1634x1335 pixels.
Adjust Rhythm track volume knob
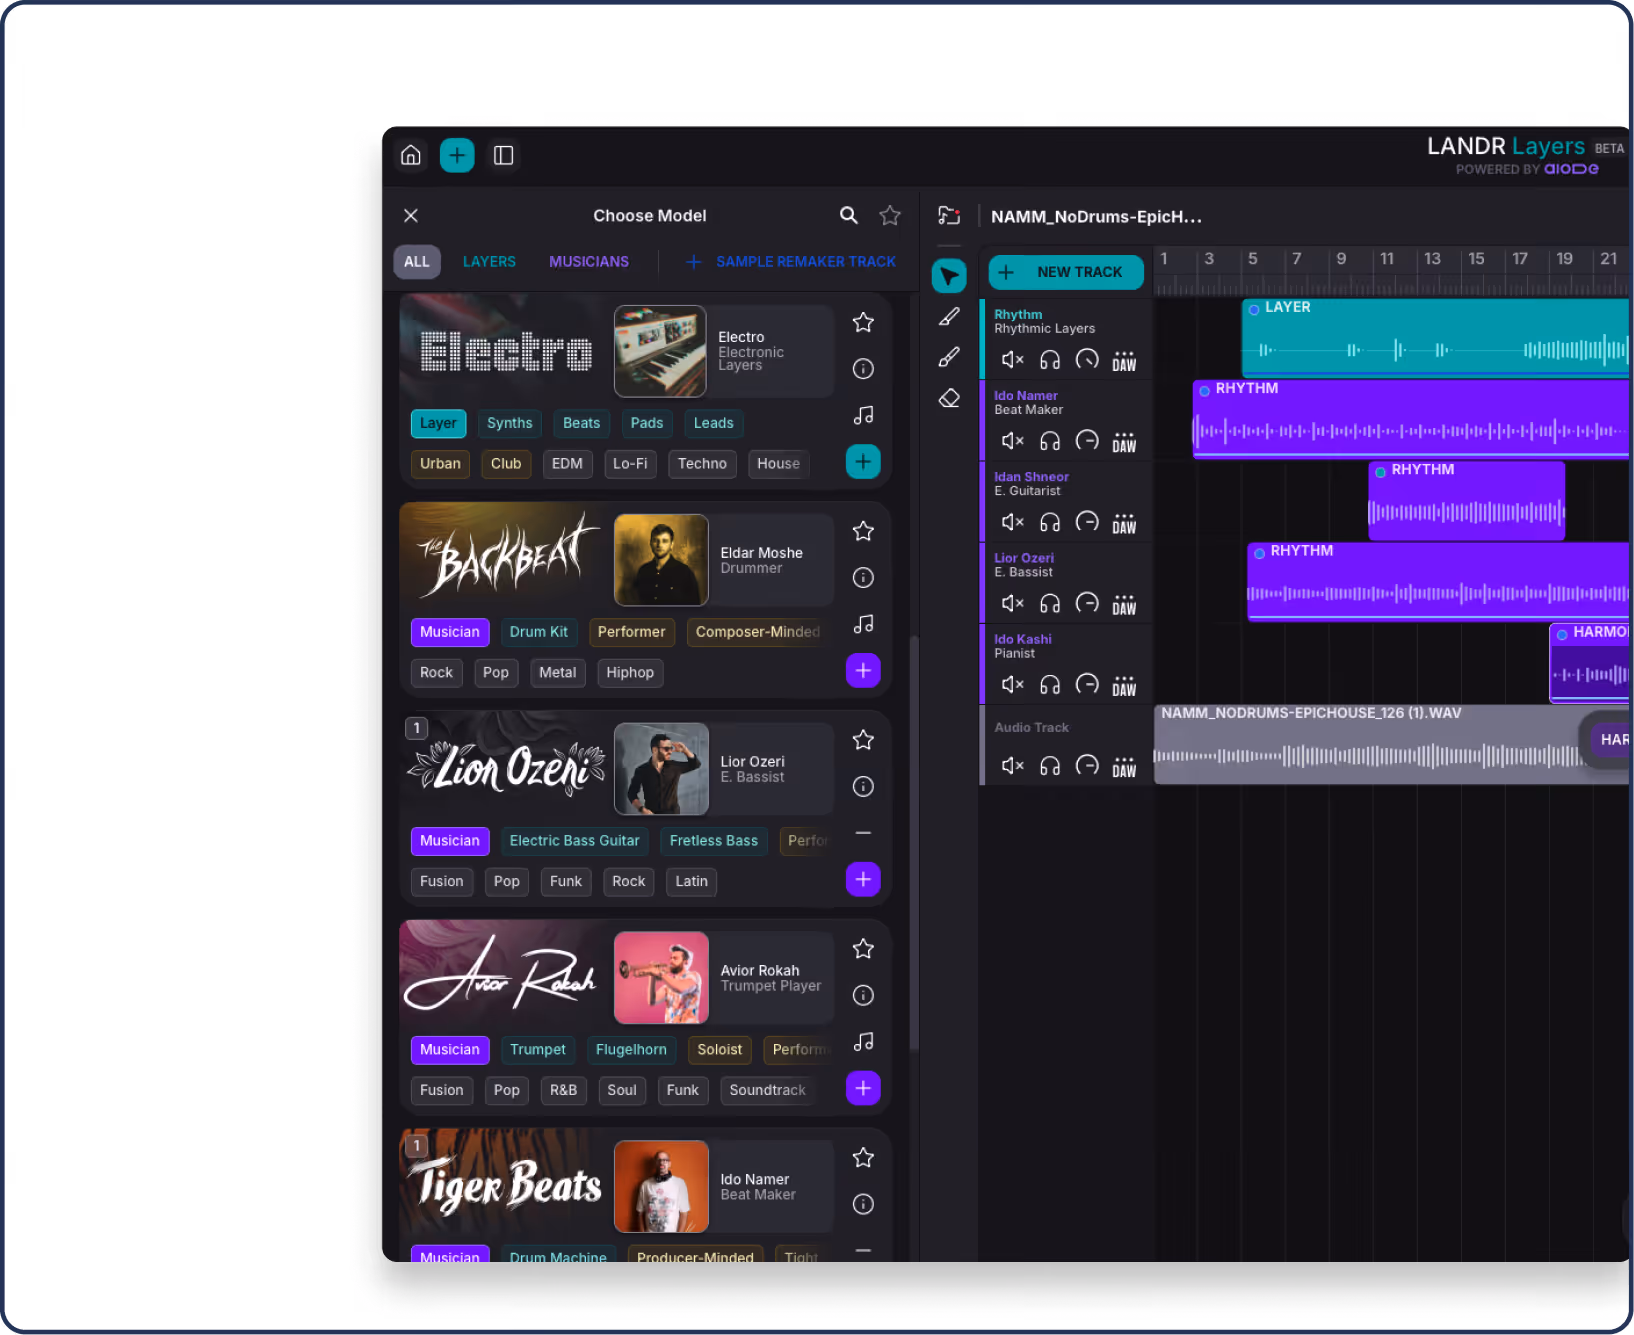click(1087, 359)
